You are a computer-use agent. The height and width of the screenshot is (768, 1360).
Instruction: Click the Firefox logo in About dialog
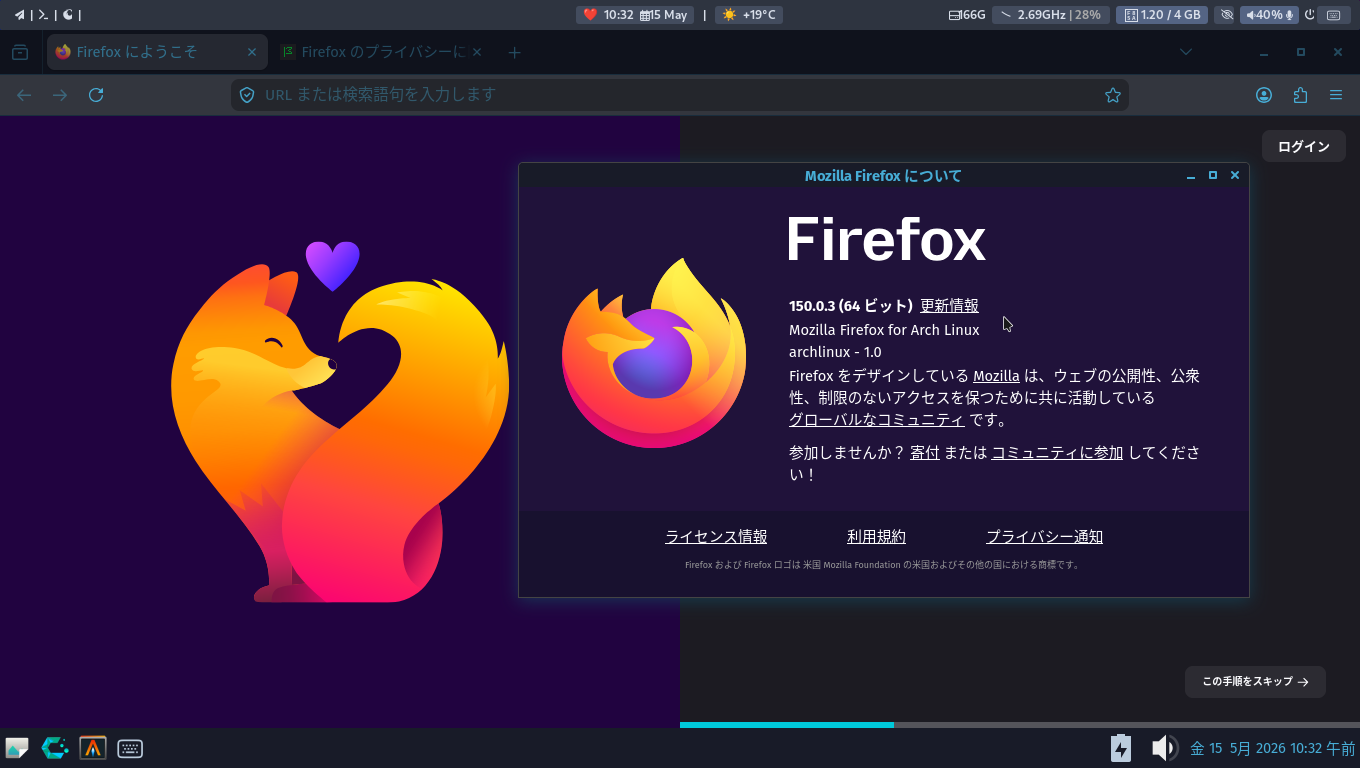pyautogui.click(x=654, y=352)
